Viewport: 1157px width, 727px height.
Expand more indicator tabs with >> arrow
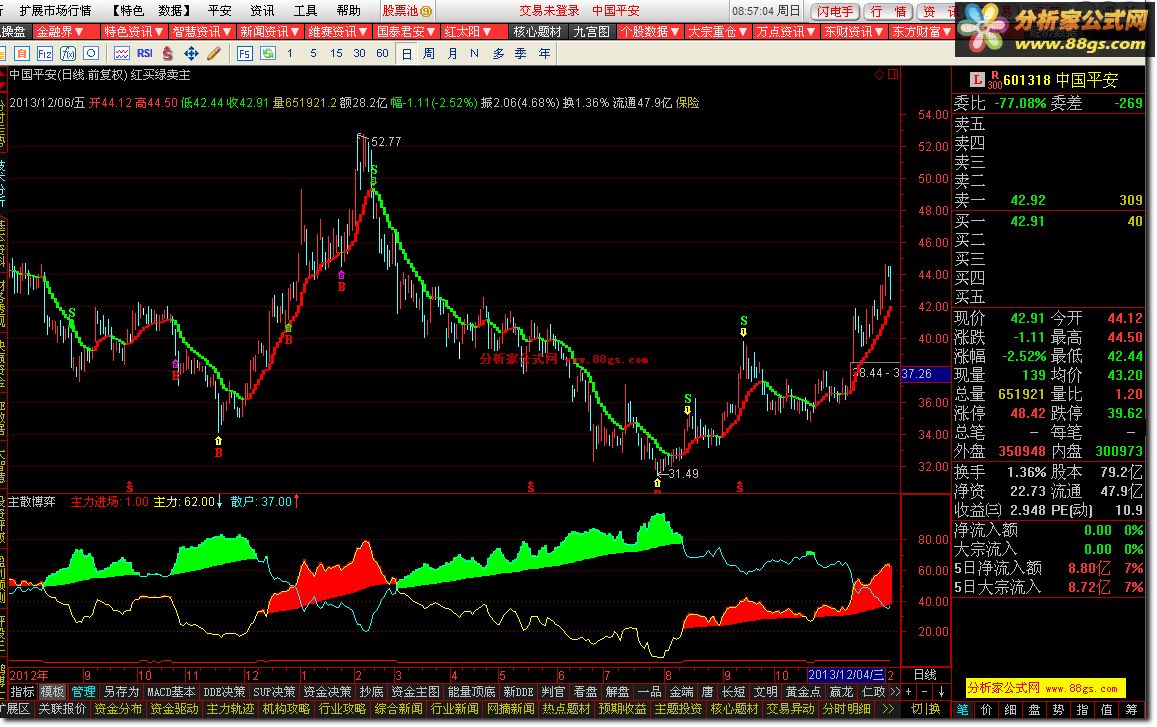pyautogui.click(x=895, y=692)
